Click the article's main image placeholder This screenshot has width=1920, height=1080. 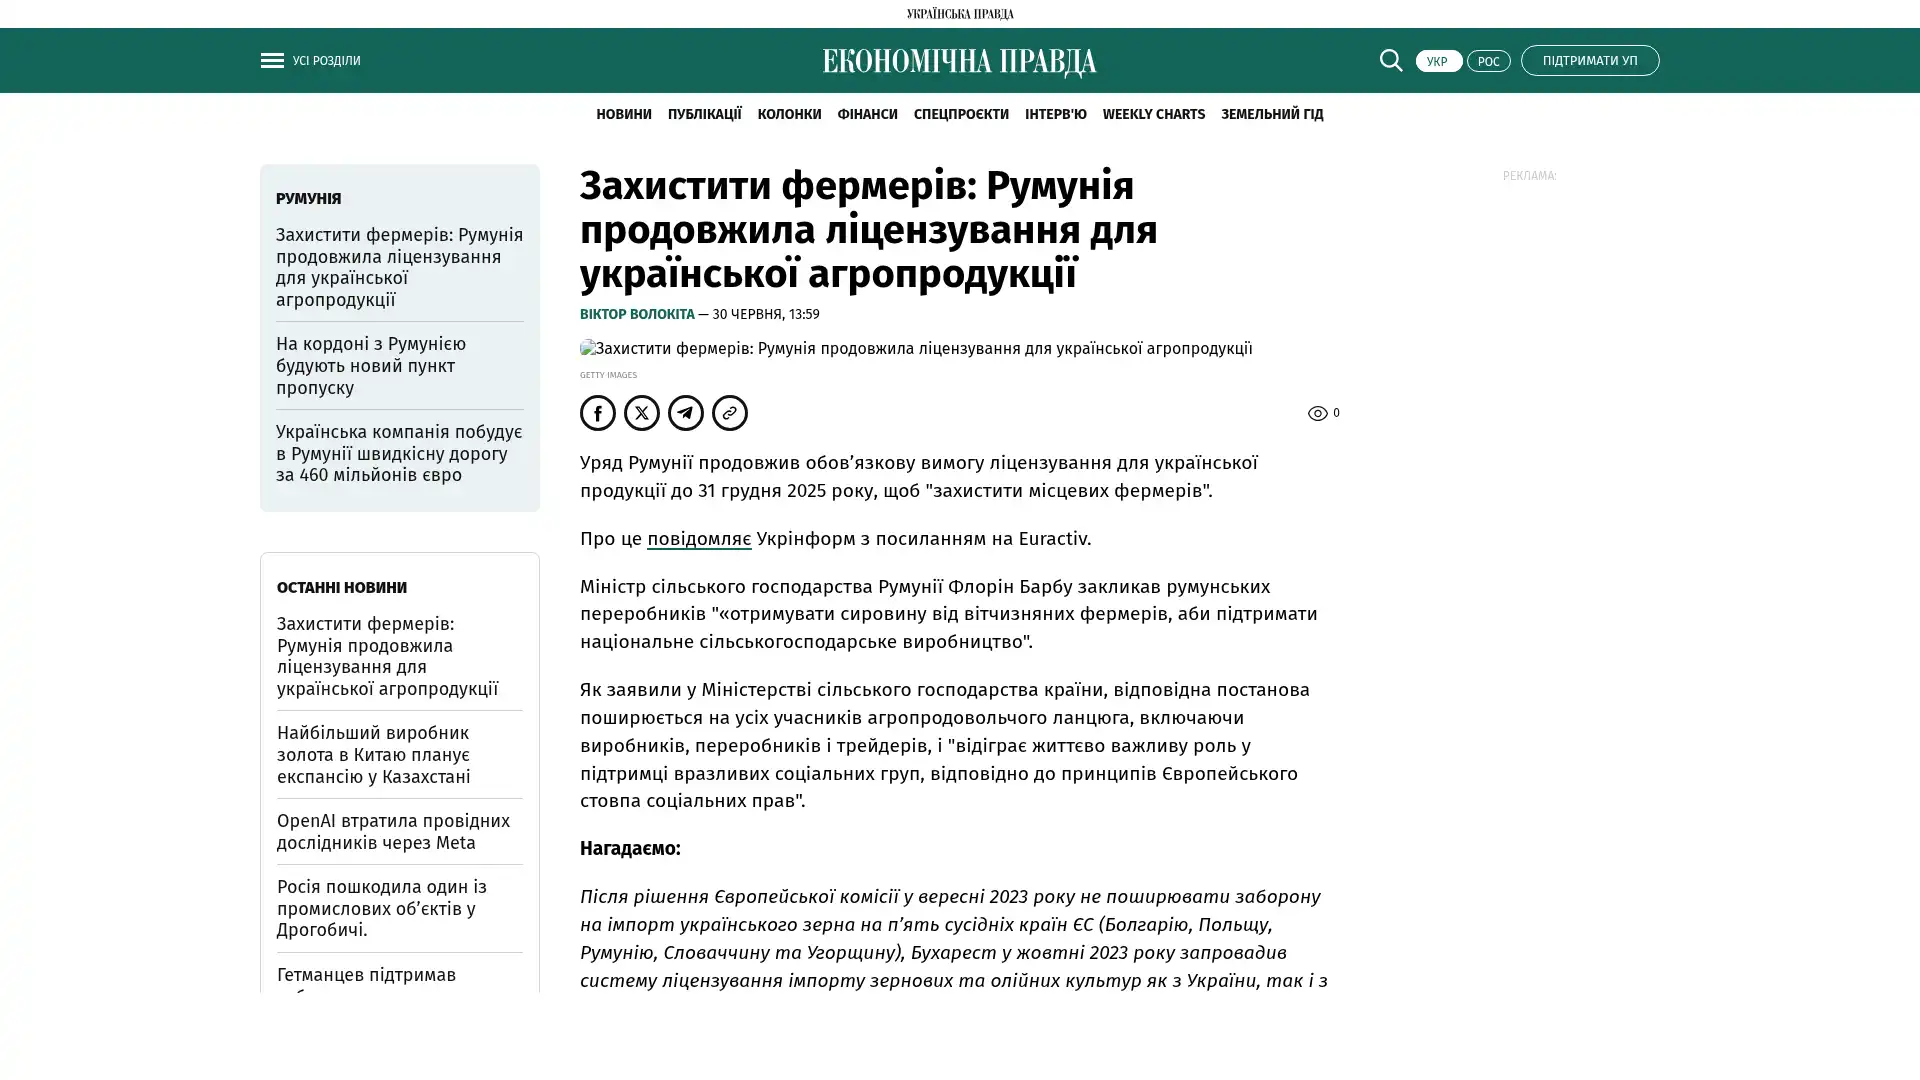pyautogui.click(x=915, y=349)
